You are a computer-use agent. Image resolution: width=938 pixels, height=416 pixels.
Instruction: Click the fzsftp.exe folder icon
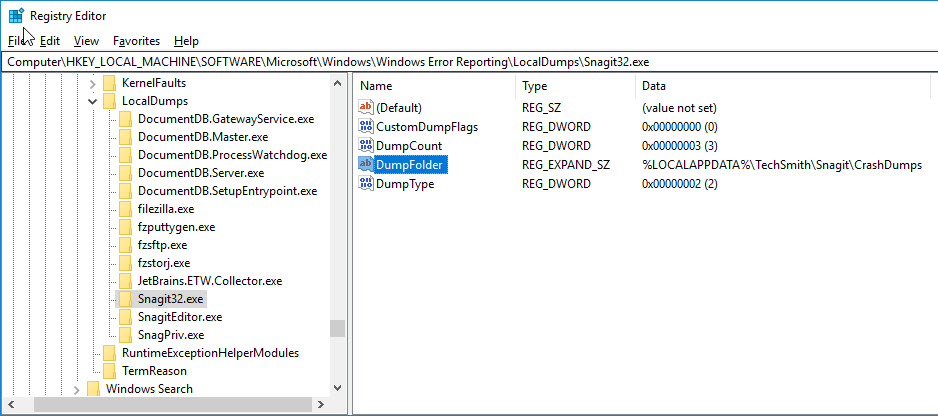click(125, 245)
